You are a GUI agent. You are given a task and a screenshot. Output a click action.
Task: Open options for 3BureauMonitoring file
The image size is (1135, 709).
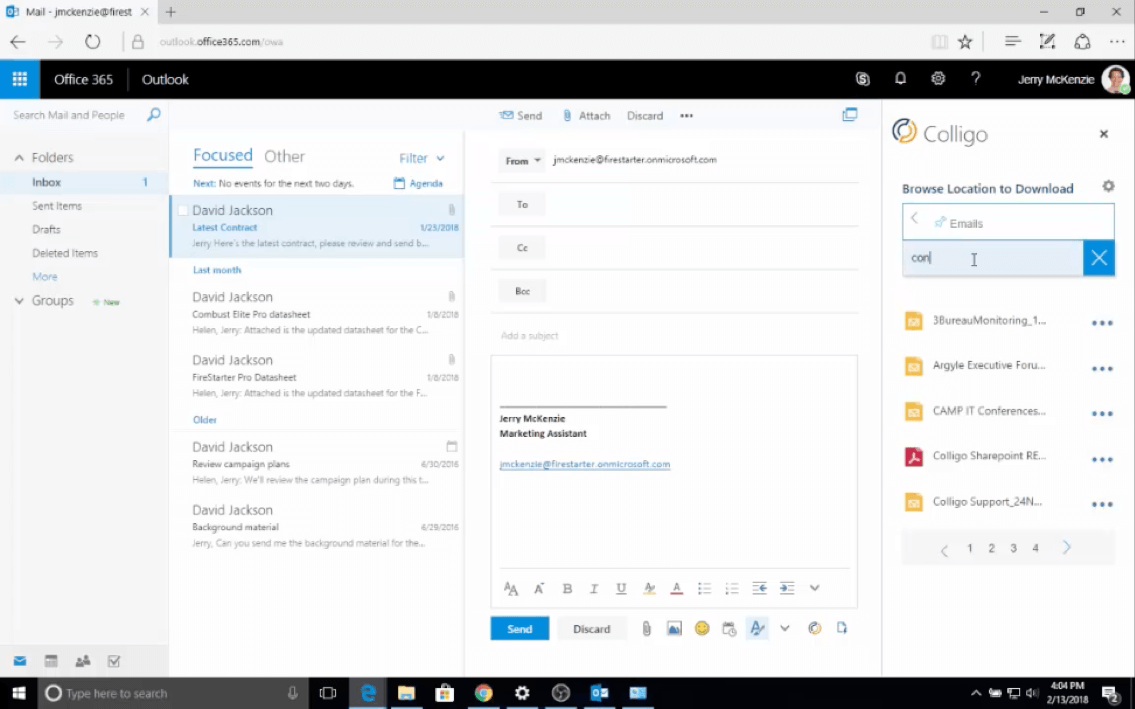[x=1102, y=323]
